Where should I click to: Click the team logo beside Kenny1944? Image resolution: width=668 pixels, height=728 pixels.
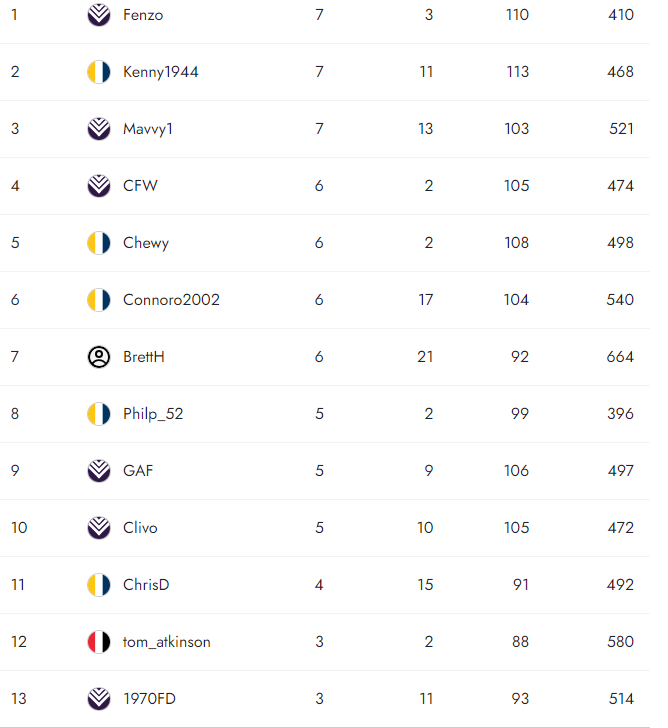99,72
